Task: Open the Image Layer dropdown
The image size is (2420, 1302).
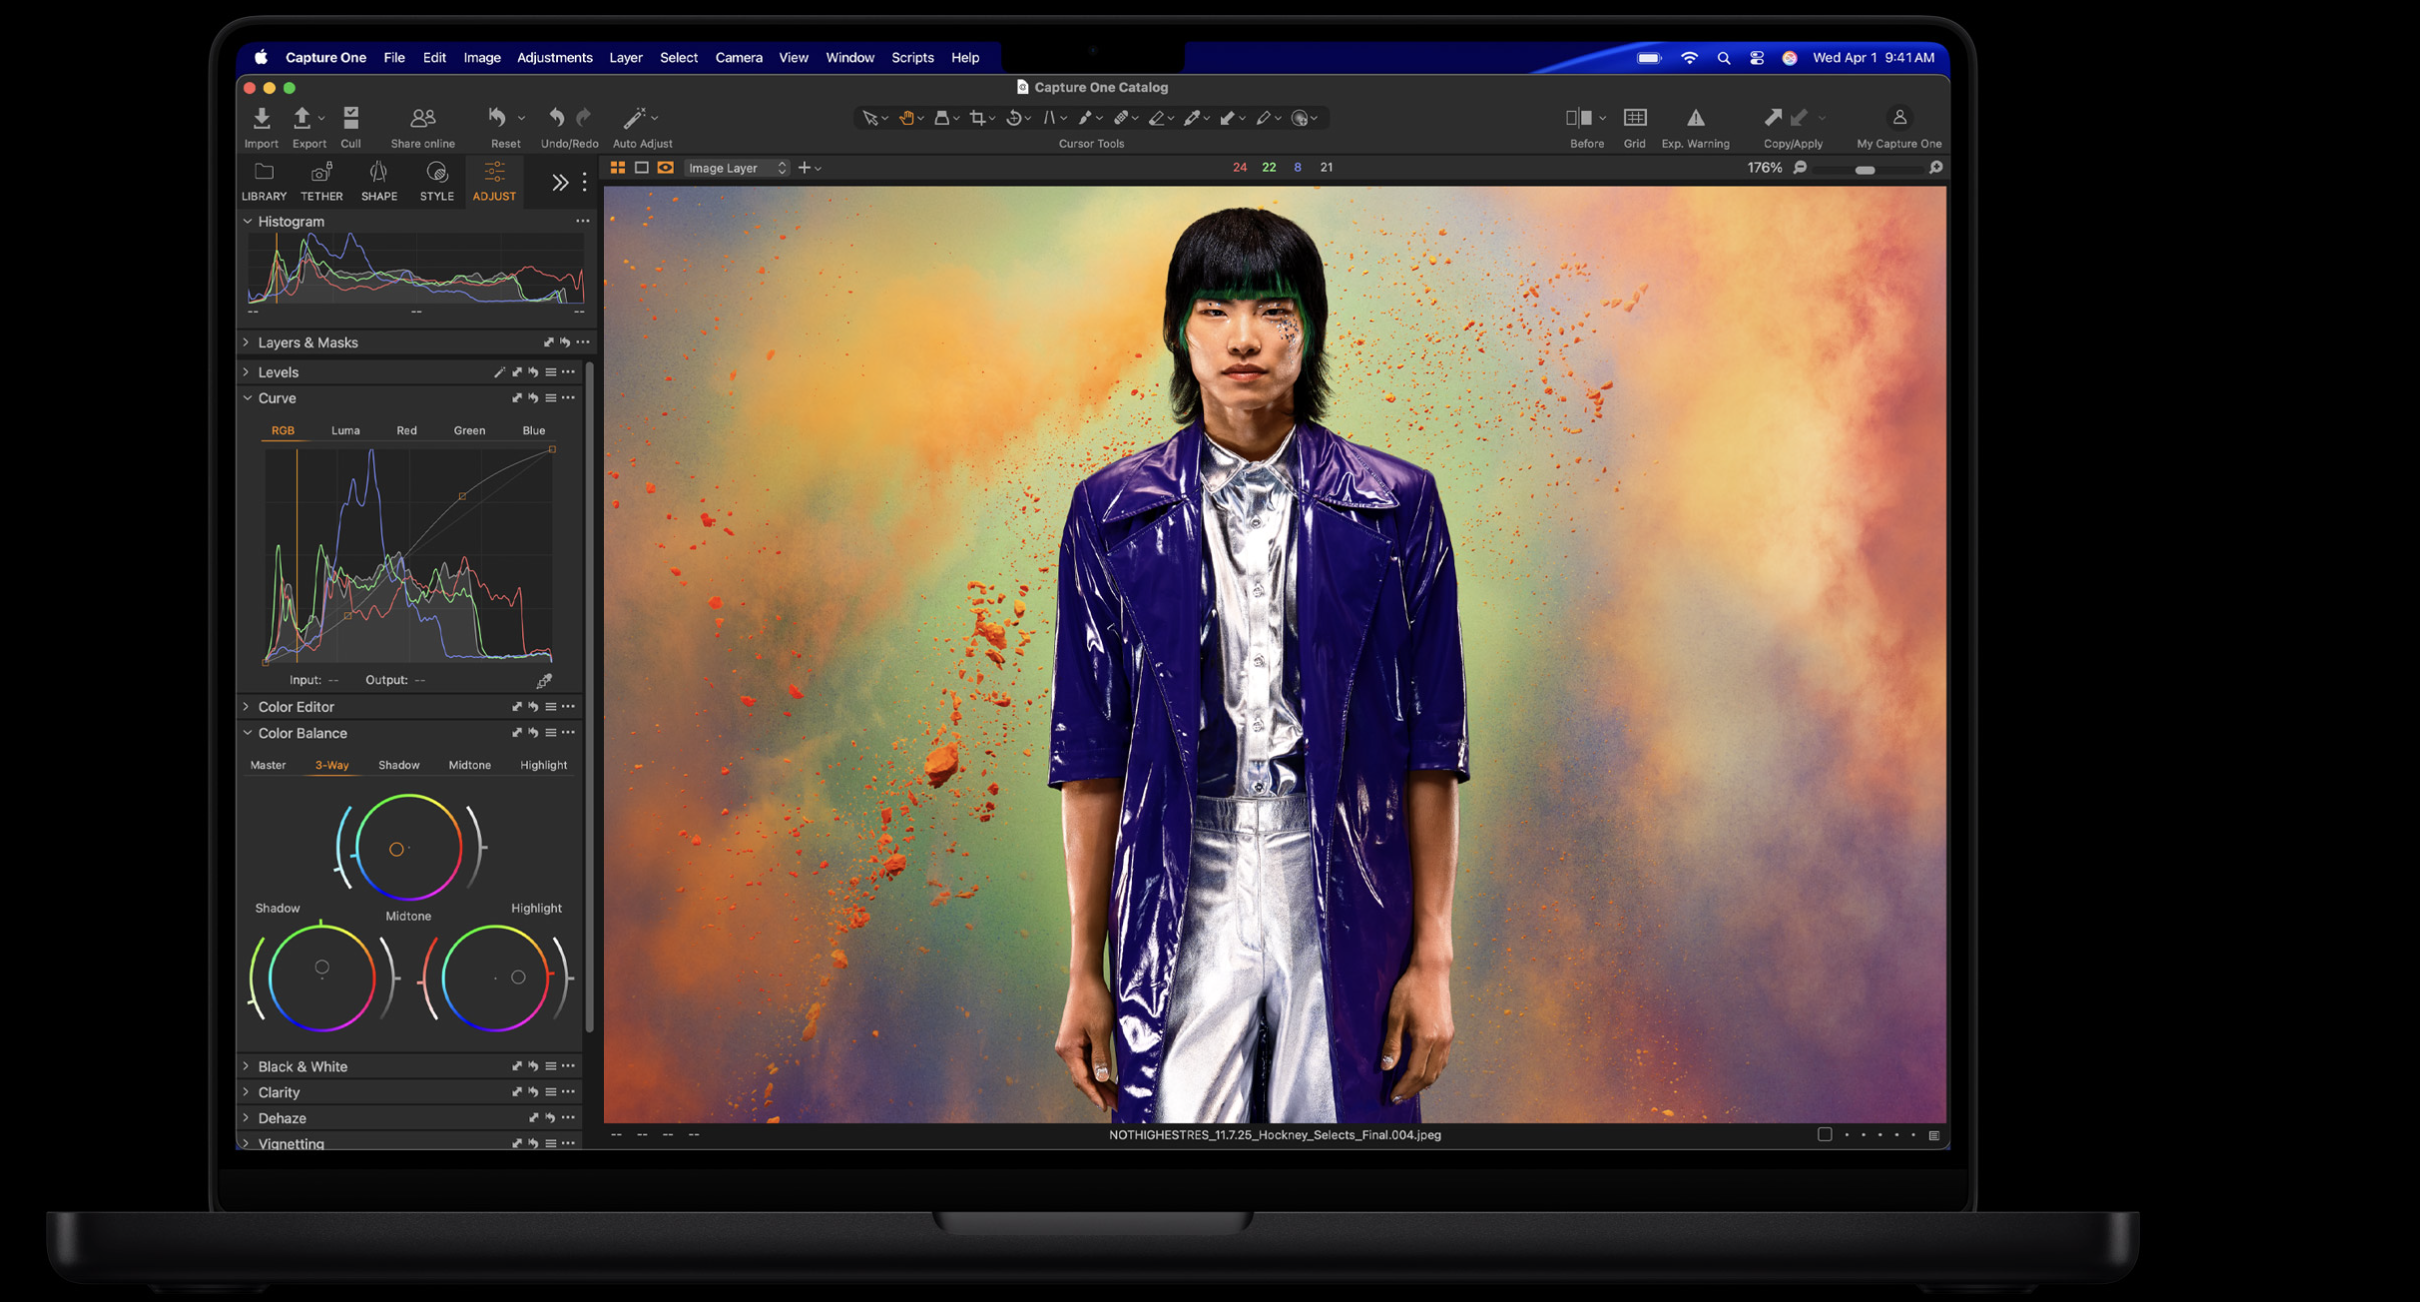Action: pos(735,167)
